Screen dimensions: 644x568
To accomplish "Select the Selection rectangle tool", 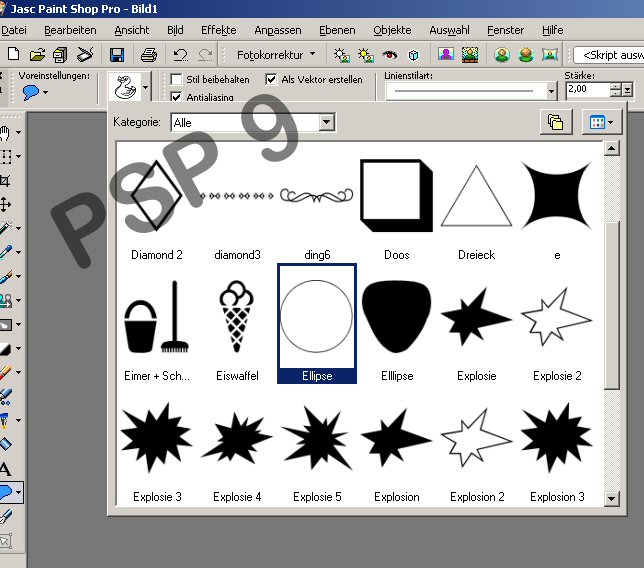I will click(x=5, y=156).
